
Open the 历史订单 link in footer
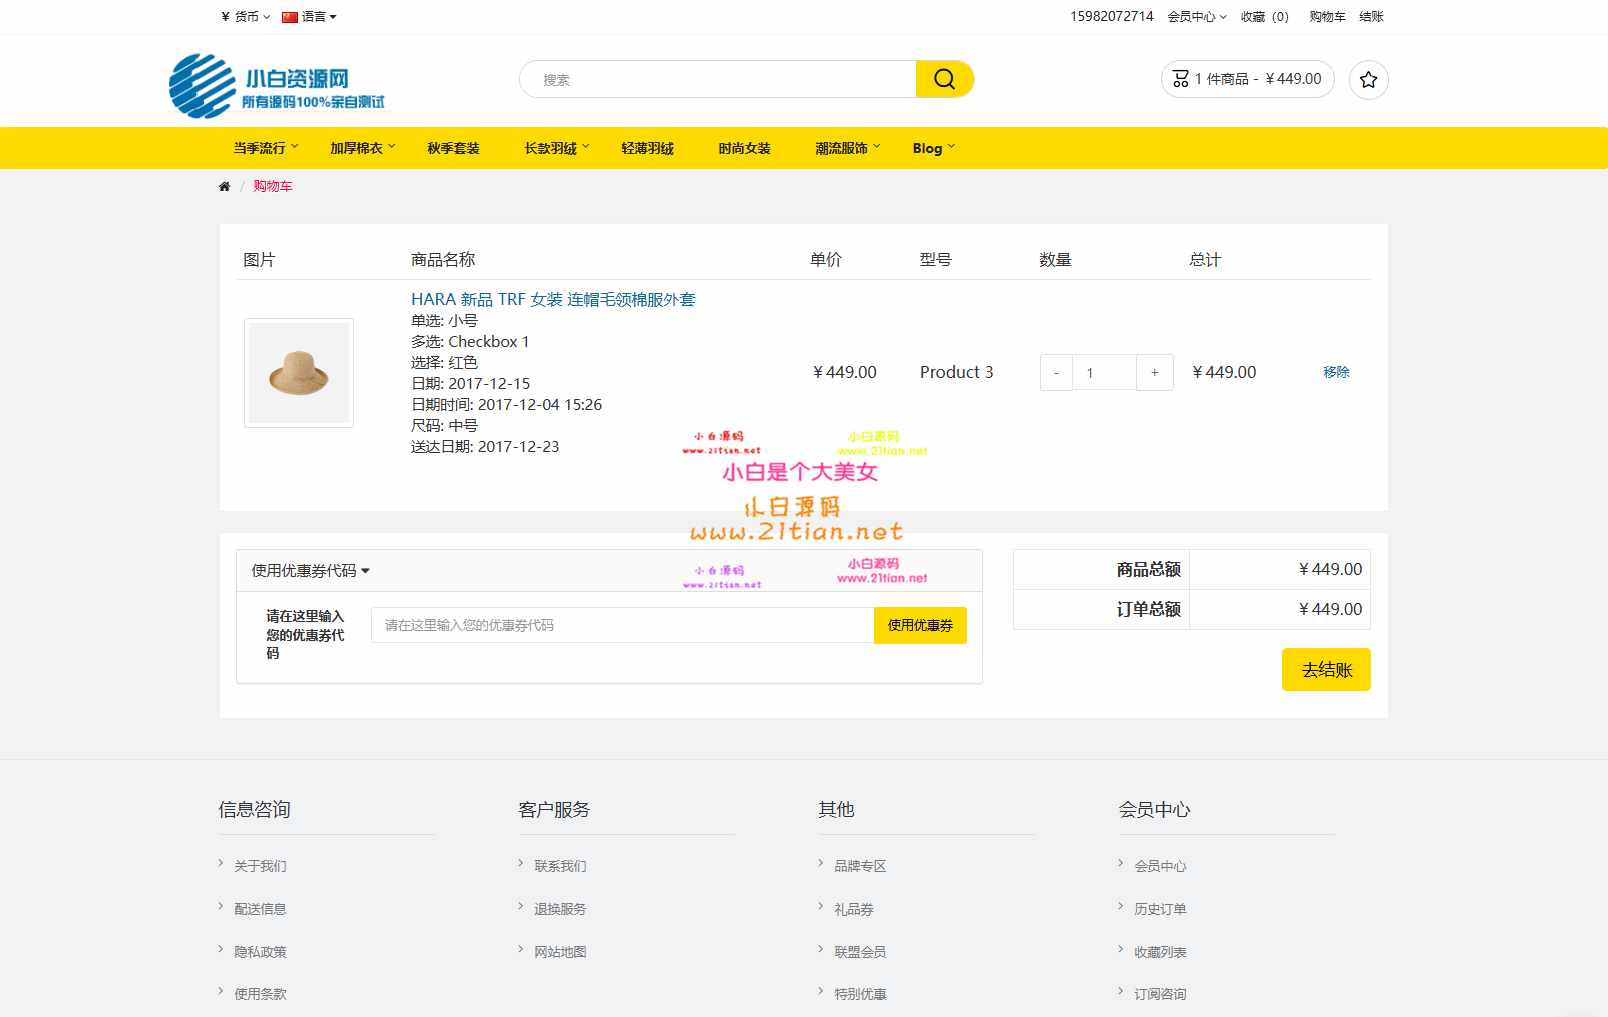[x=1162, y=908]
